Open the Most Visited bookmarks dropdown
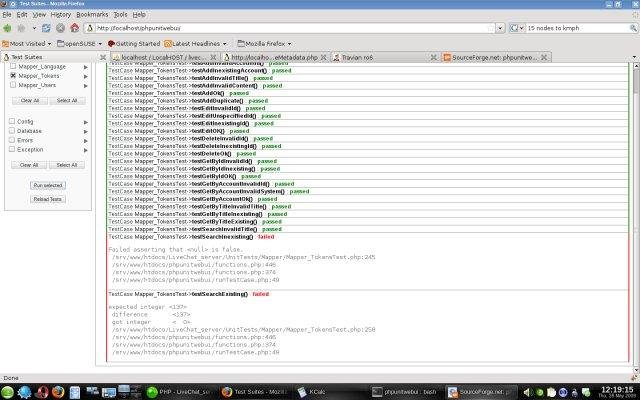640x400 pixels. 27,44
